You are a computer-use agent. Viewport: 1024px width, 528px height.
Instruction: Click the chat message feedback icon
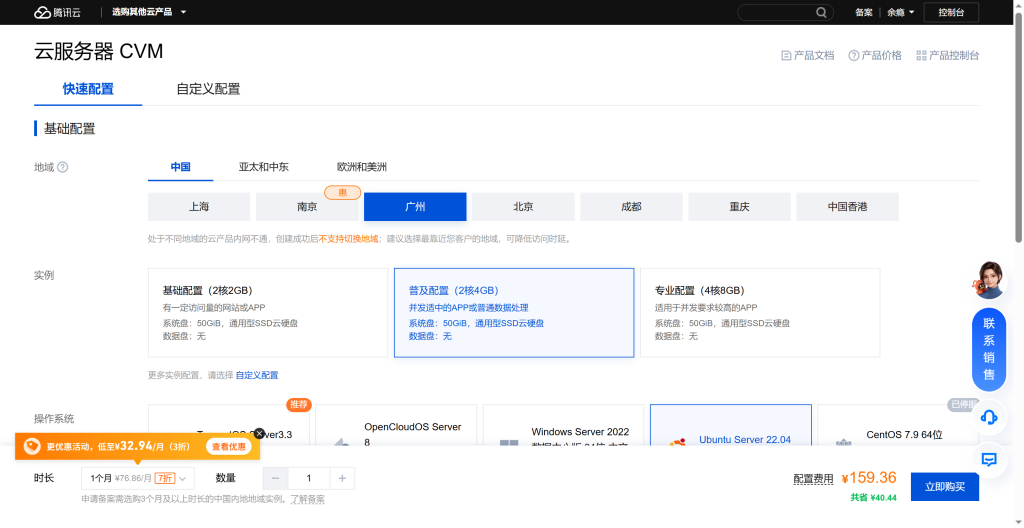pos(989,459)
